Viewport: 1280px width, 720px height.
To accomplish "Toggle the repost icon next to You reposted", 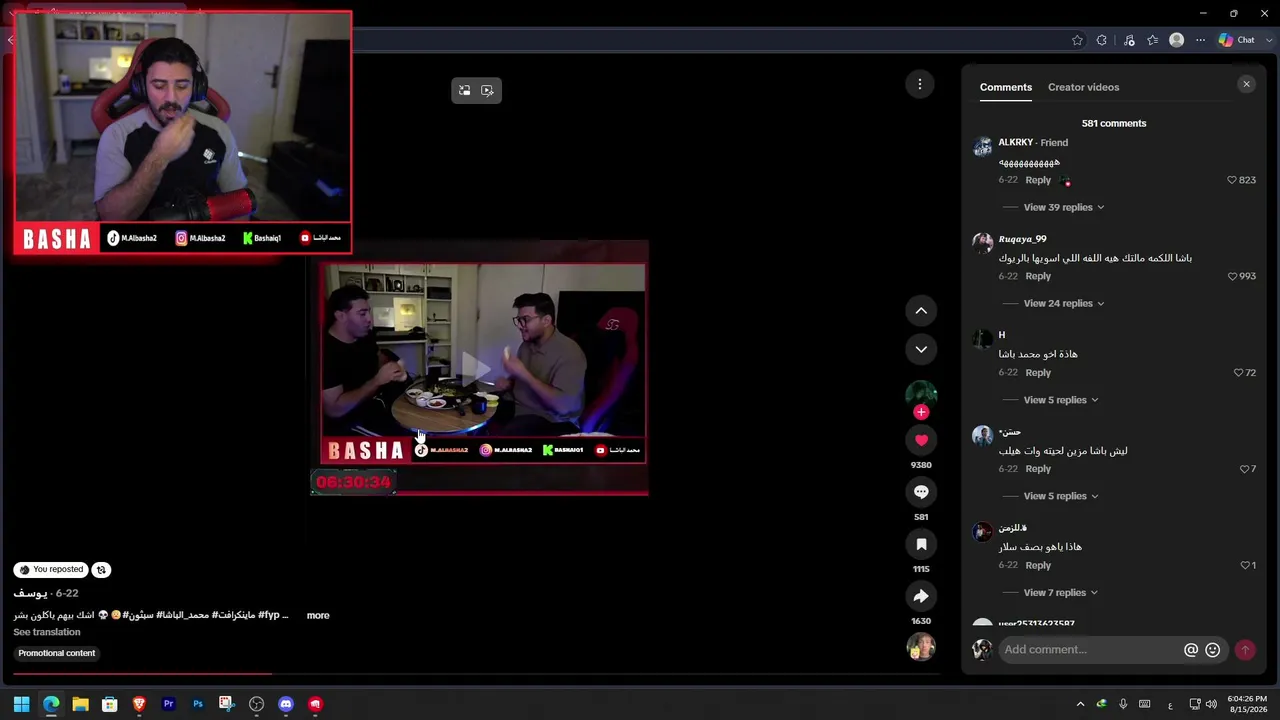I will pos(101,570).
